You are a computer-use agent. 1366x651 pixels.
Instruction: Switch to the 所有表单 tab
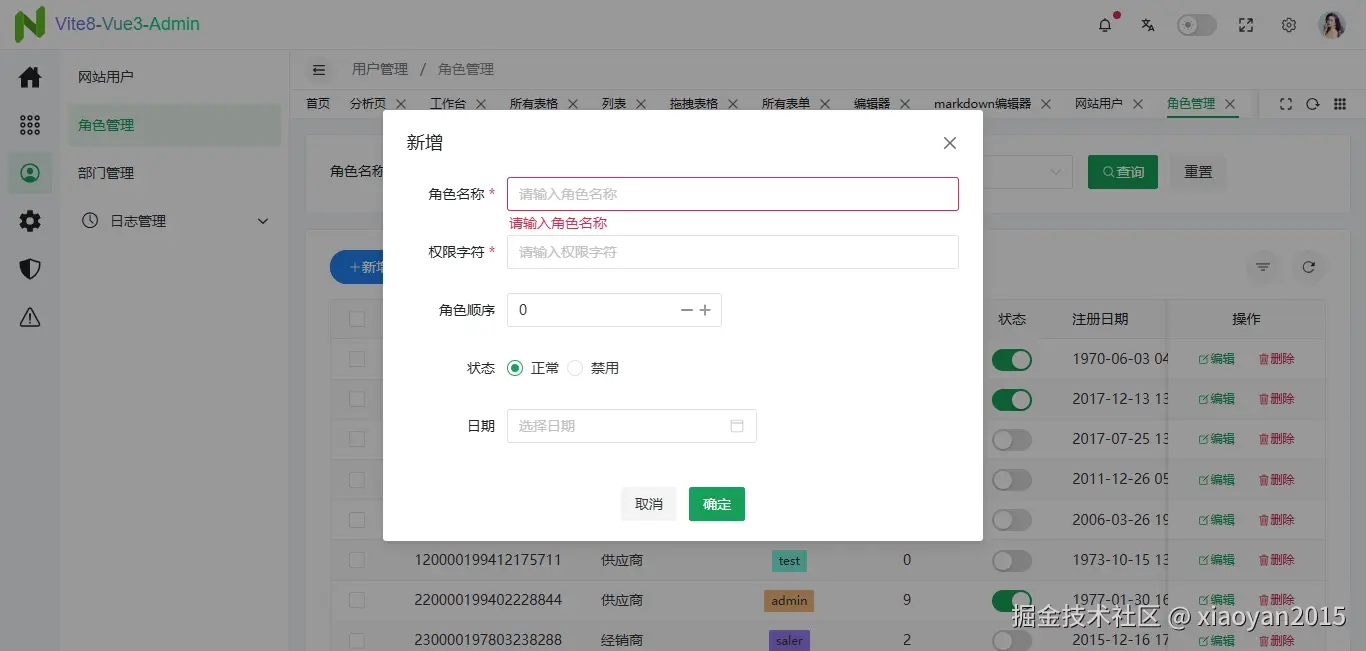click(786, 104)
